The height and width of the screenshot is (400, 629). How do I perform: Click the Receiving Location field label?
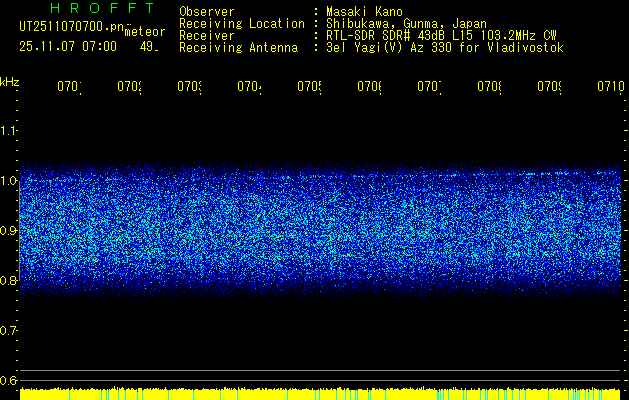pyautogui.click(x=241, y=23)
